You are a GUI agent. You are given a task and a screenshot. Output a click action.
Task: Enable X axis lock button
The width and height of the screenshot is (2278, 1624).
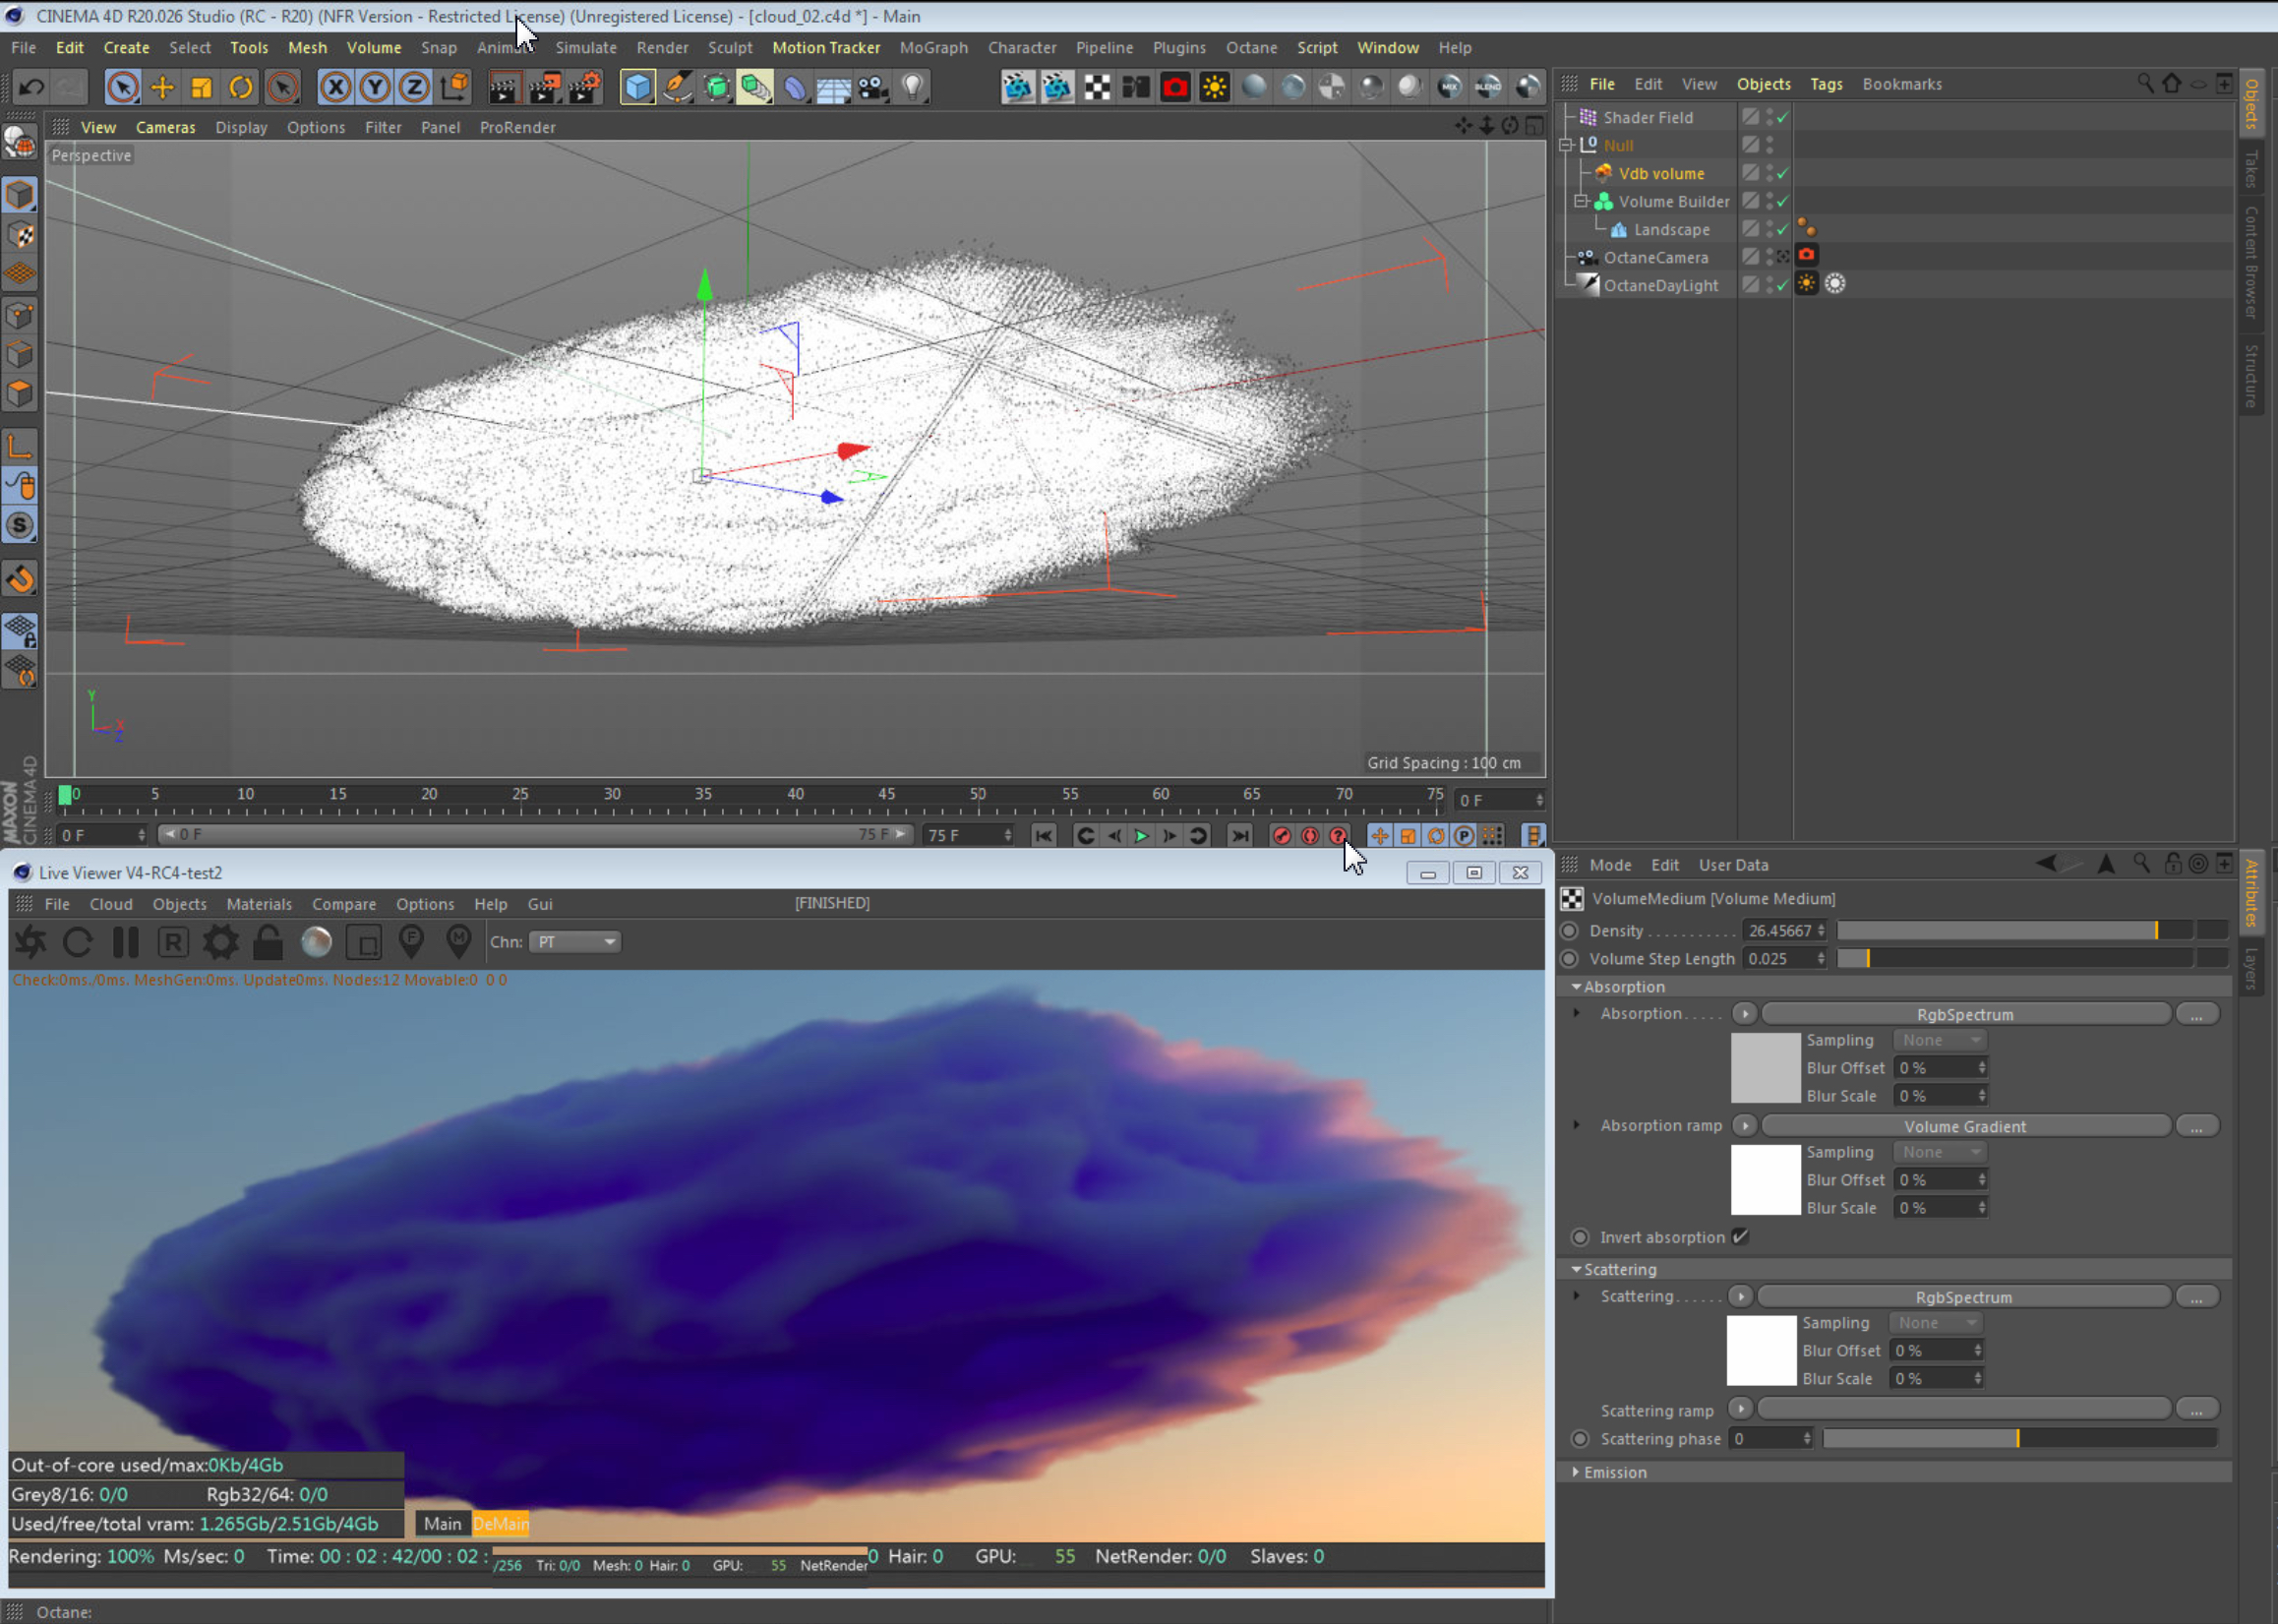[x=336, y=88]
